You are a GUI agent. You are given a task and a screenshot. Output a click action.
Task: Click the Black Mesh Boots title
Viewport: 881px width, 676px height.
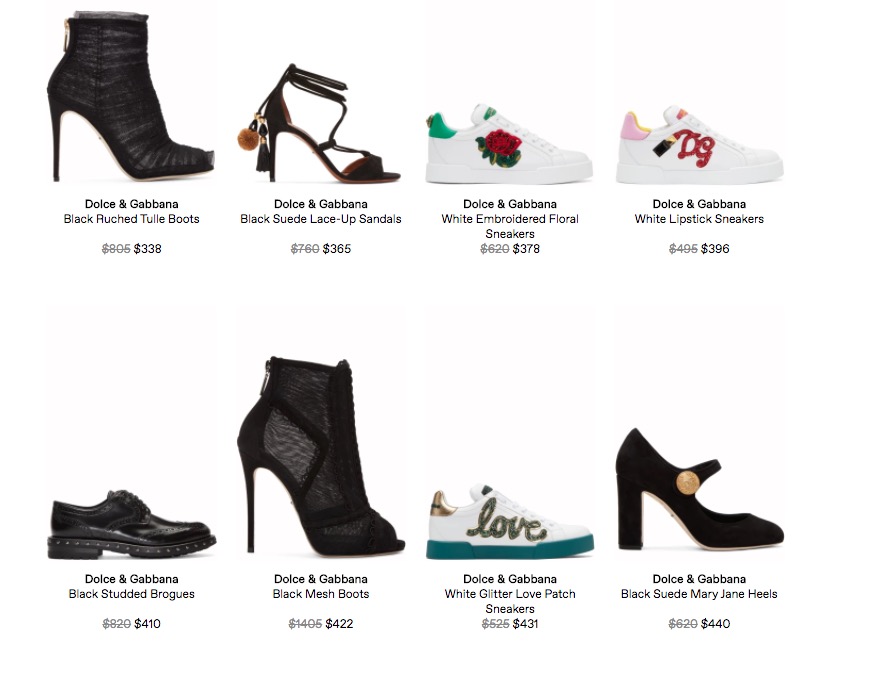321,594
